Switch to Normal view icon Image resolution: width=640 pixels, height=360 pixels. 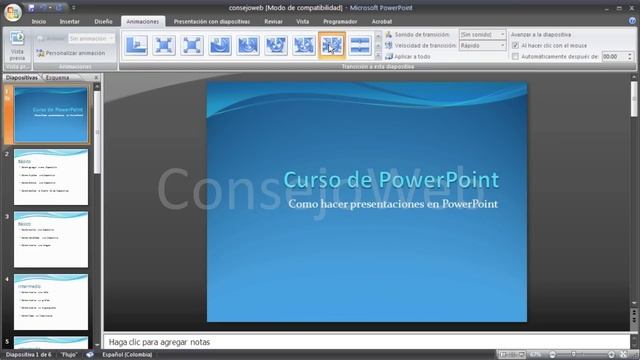click(x=503, y=355)
